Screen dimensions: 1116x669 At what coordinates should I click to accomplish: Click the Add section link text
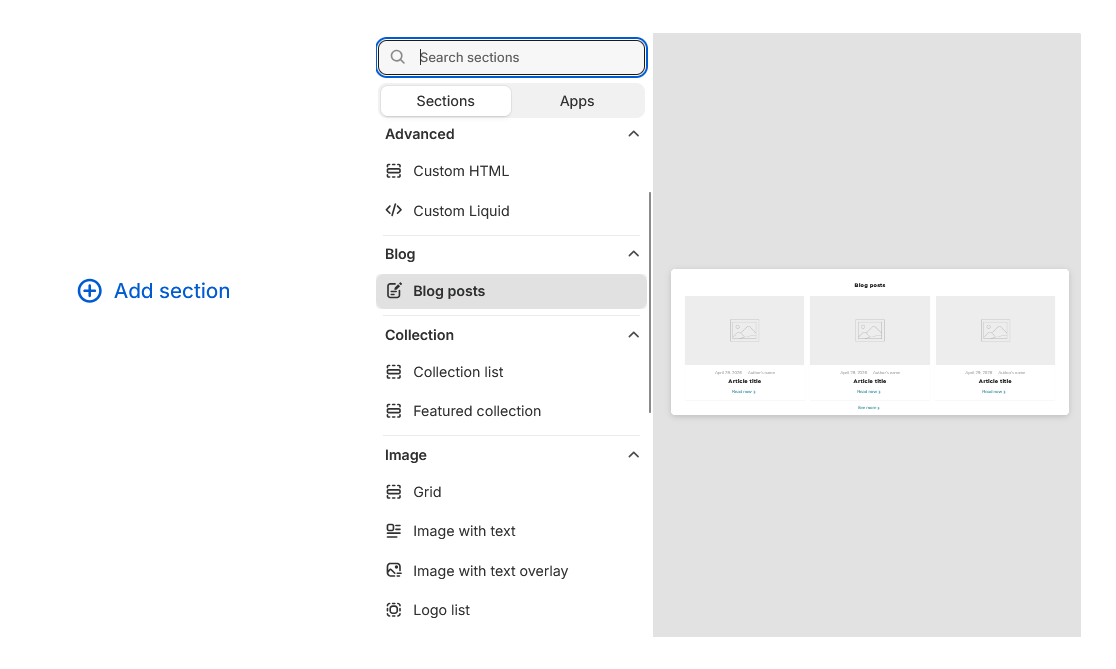172,290
